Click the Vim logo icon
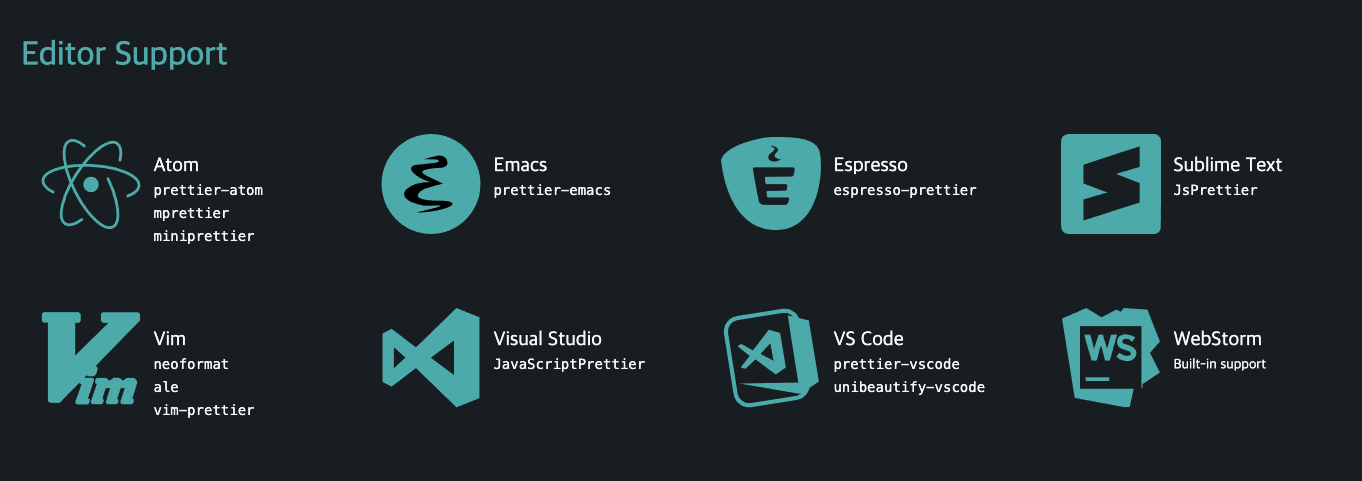This screenshot has height=481, width=1362. [91, 358]
